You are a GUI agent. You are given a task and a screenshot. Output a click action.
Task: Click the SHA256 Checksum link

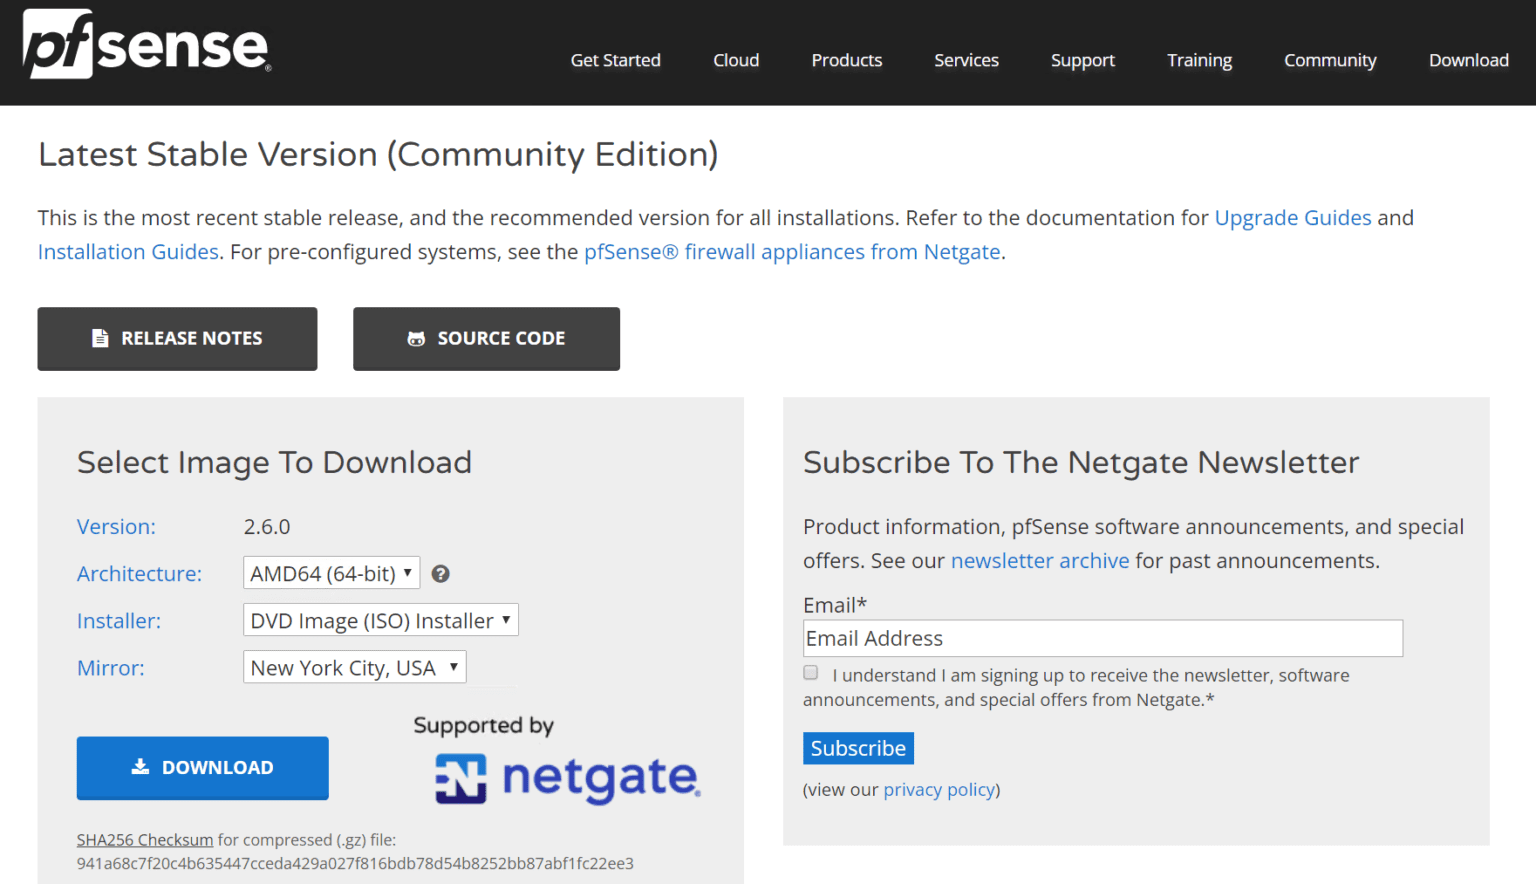[x=144, y=839]
